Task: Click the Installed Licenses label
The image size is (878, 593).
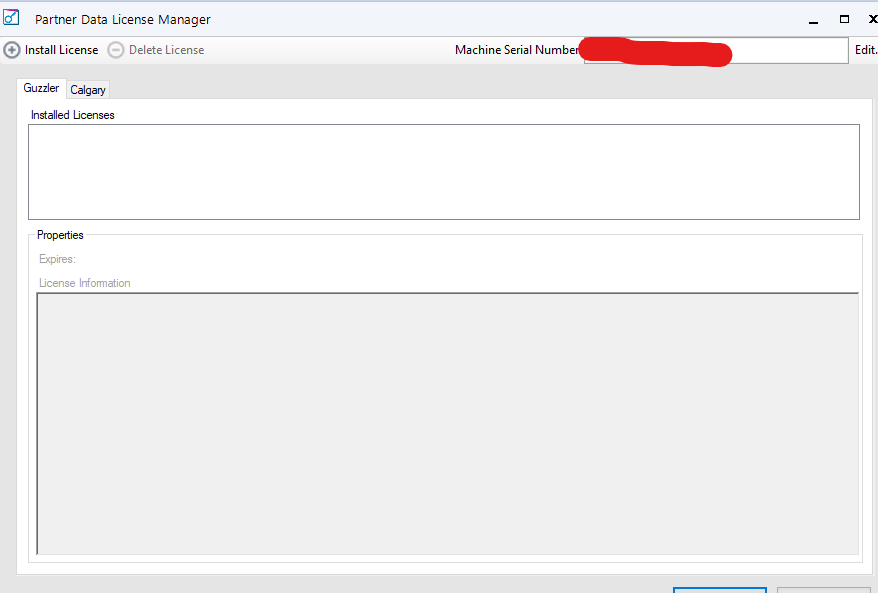Action: [73, 114]
